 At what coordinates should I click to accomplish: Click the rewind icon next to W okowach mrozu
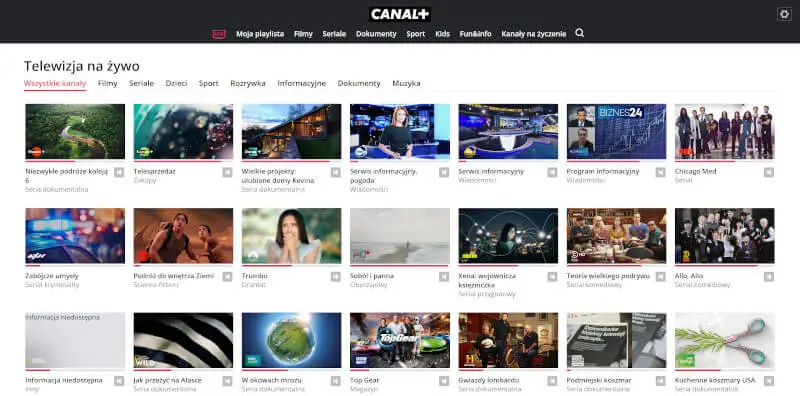(x=336, y=381)
